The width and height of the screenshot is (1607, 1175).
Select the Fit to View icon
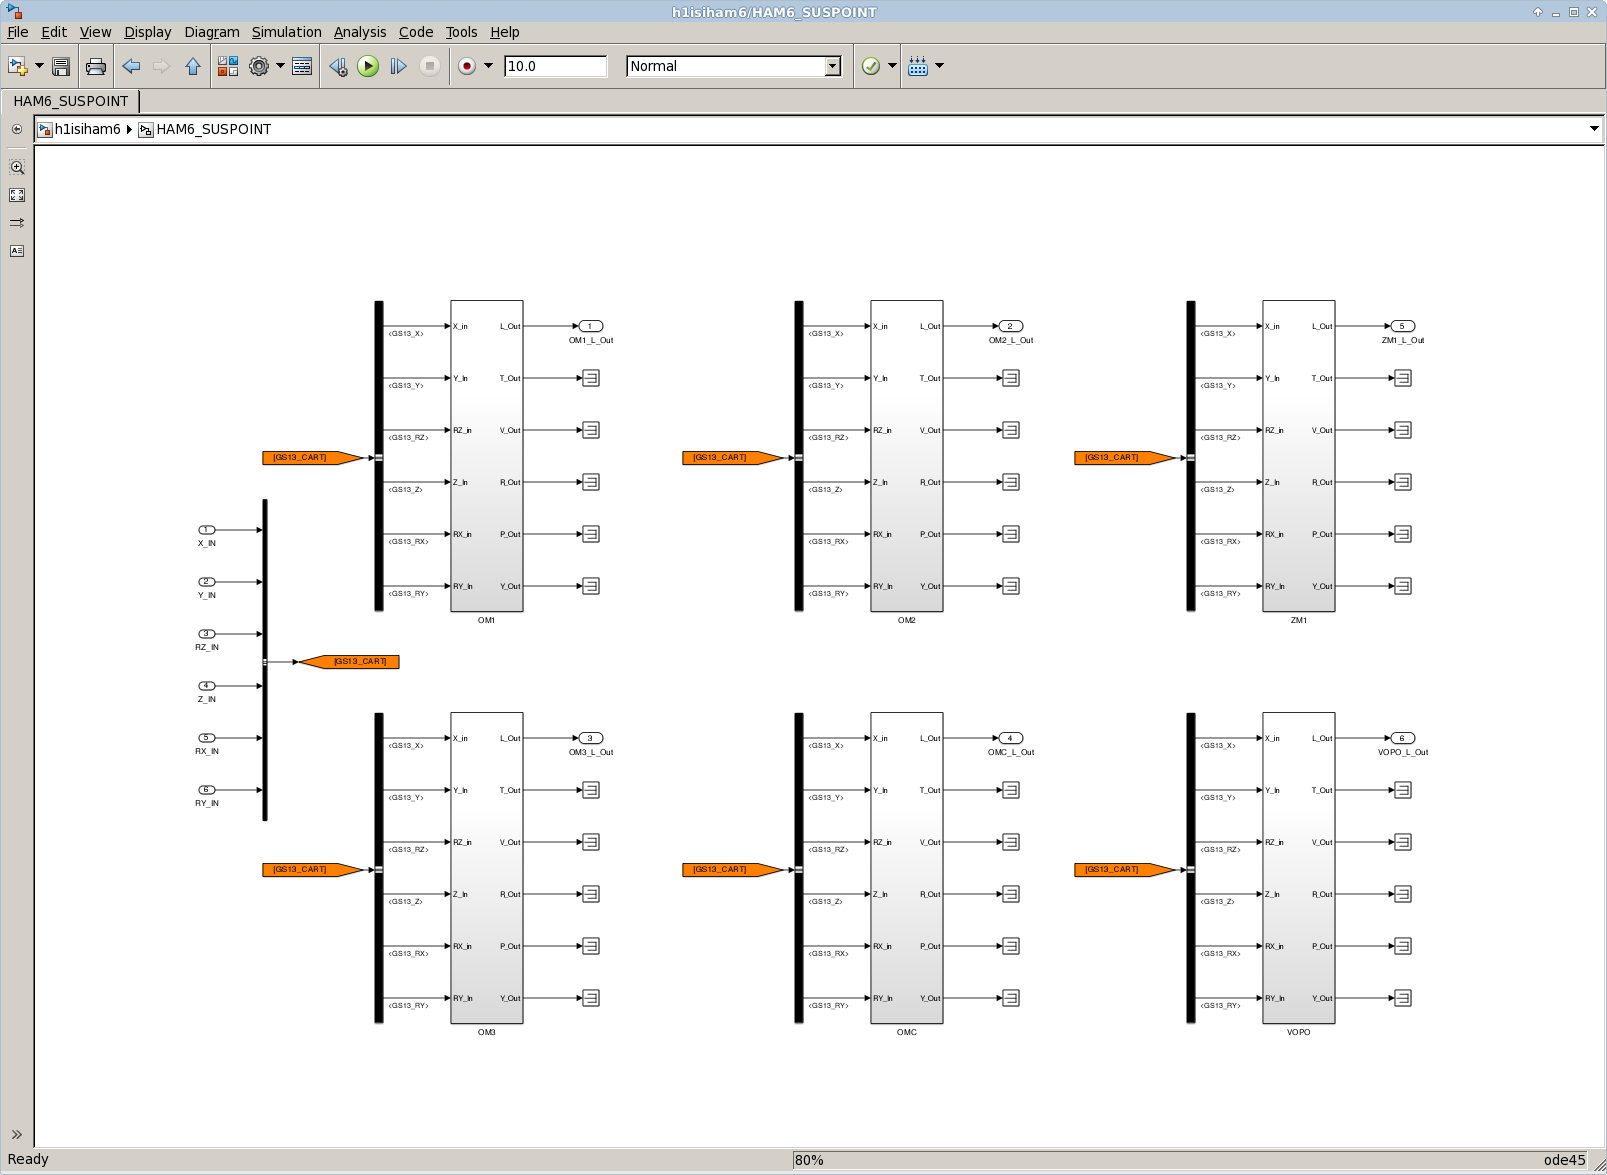coord(17,195)
